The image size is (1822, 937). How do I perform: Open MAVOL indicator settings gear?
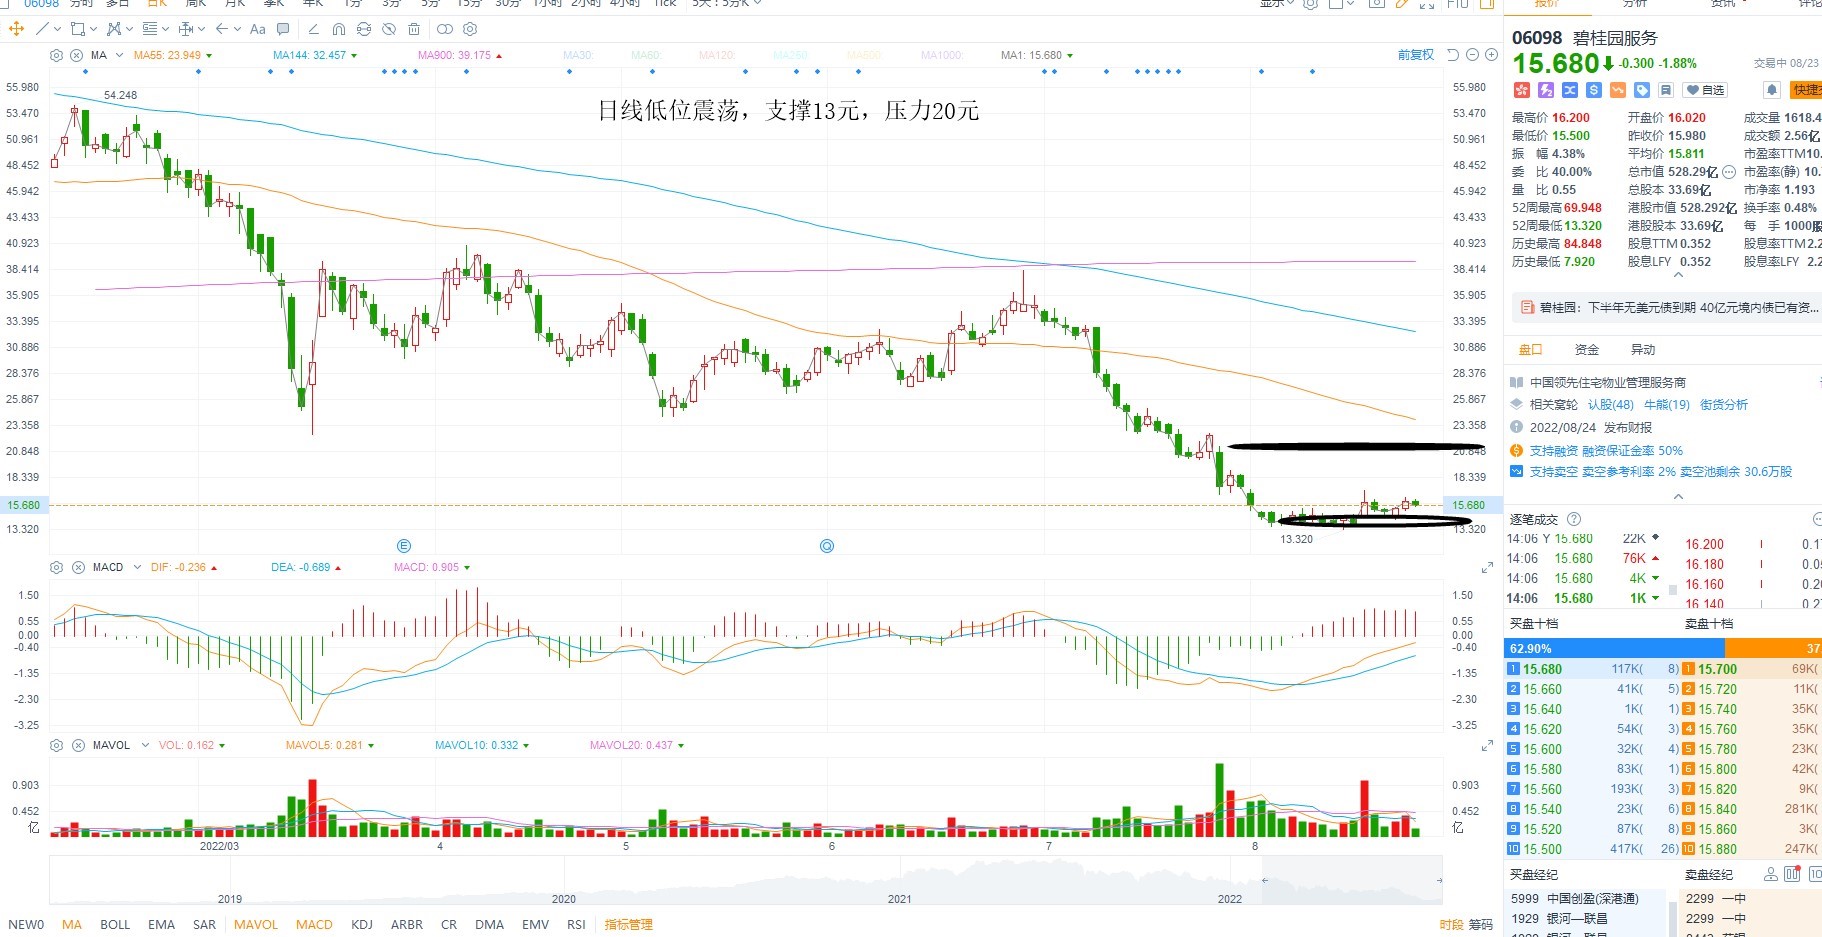click(57, 745)
